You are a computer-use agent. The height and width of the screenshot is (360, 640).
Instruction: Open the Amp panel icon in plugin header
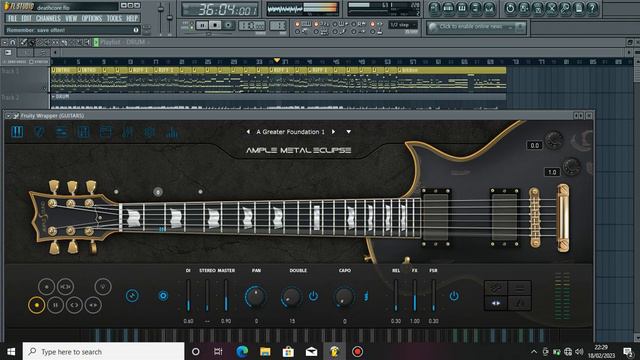[106, 132]
